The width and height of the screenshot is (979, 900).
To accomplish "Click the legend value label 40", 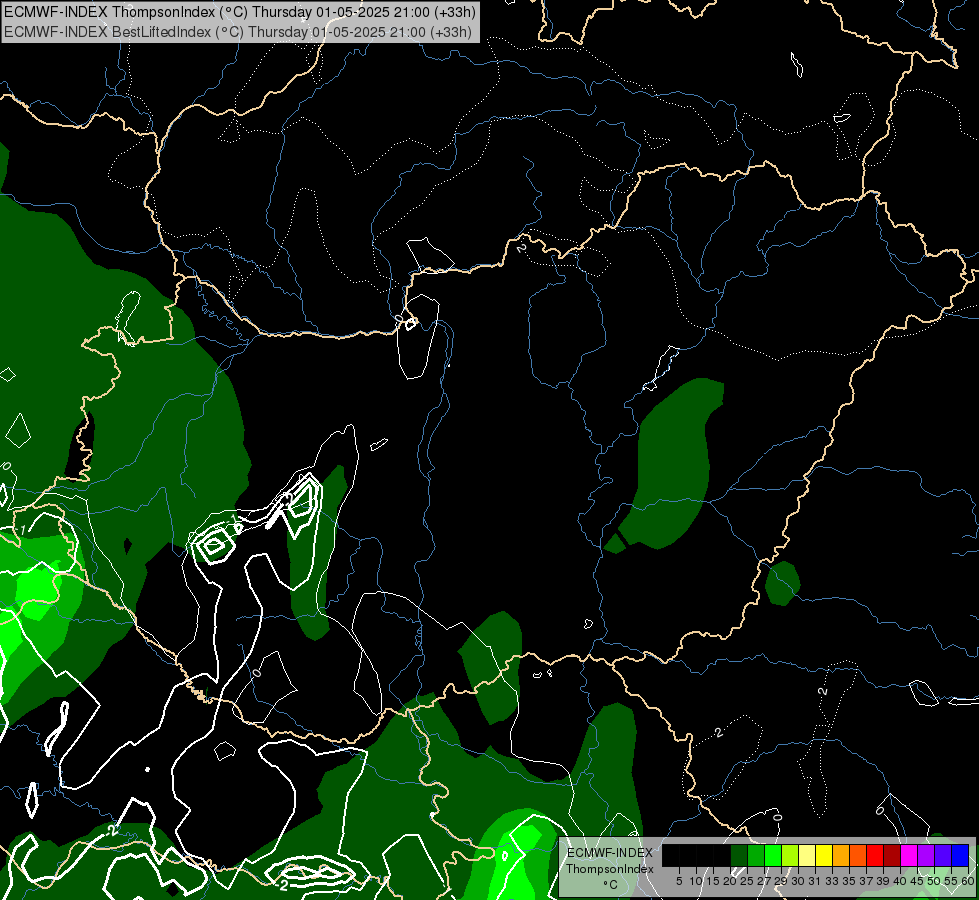I will click(900, 881).
